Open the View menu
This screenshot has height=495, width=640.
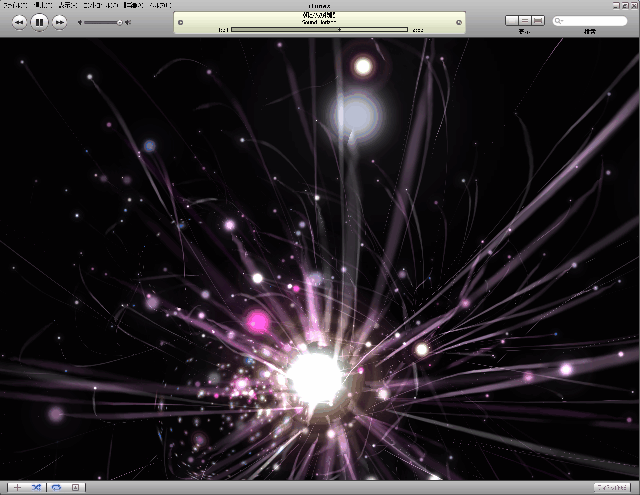coord(68,5)
